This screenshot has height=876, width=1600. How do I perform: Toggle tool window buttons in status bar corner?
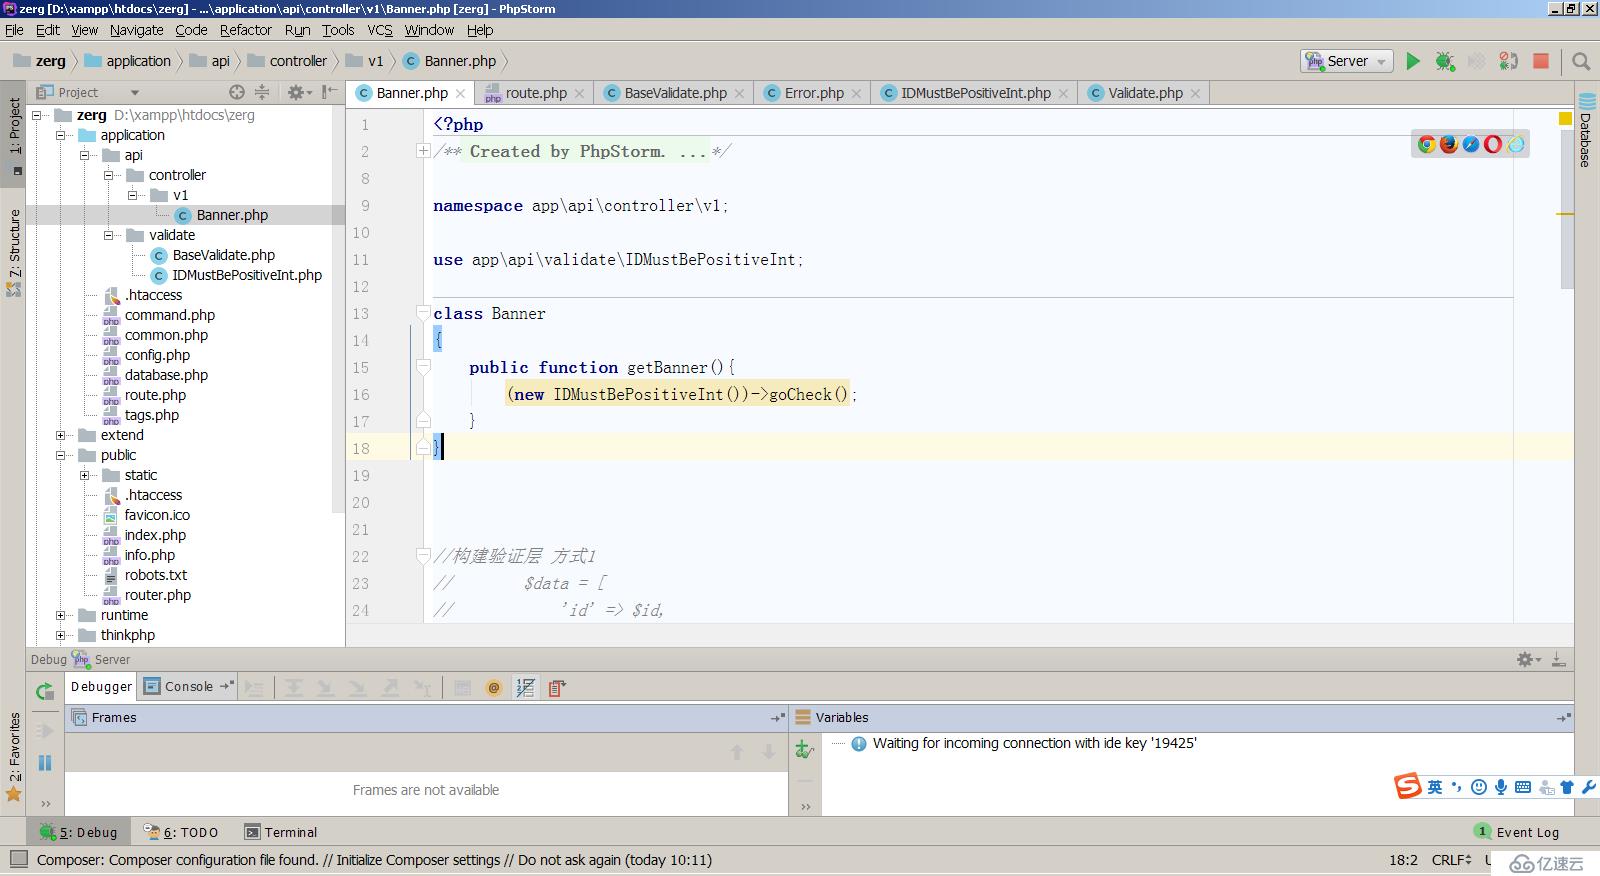pos(18,859)
